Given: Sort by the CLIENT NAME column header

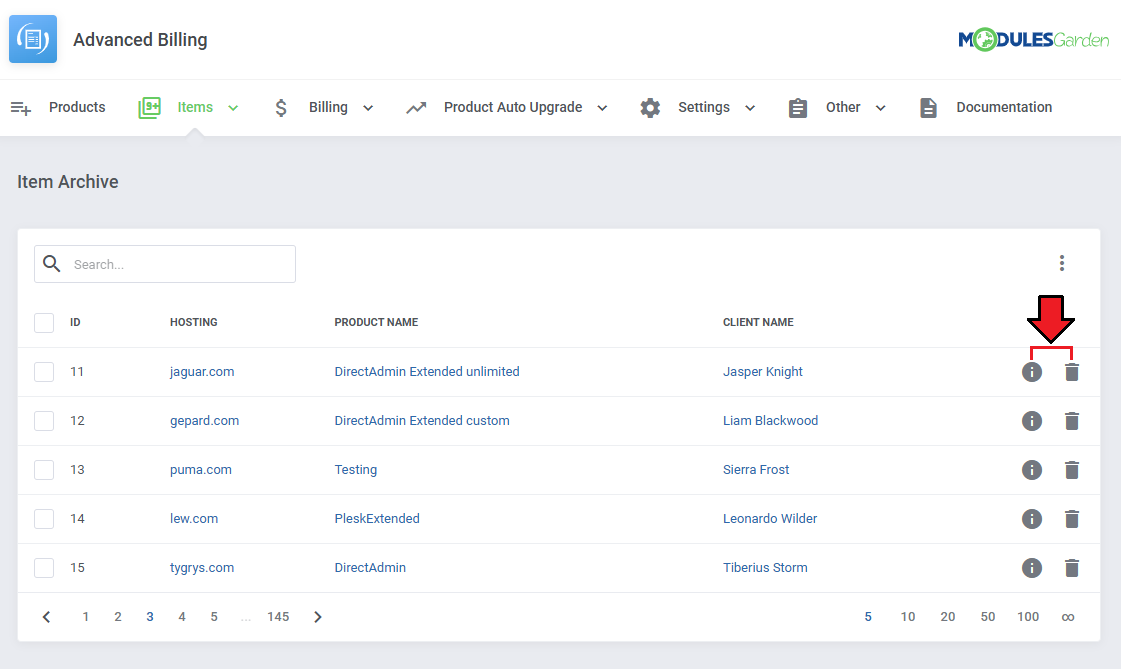Looking at the screenshot, I should pos(758,322).
